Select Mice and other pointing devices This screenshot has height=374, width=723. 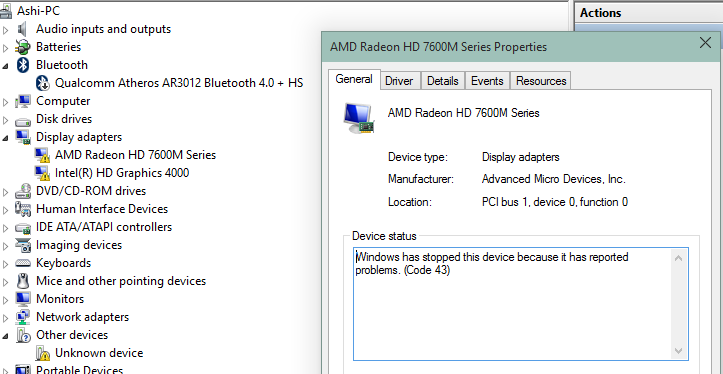tap(121, 281)
